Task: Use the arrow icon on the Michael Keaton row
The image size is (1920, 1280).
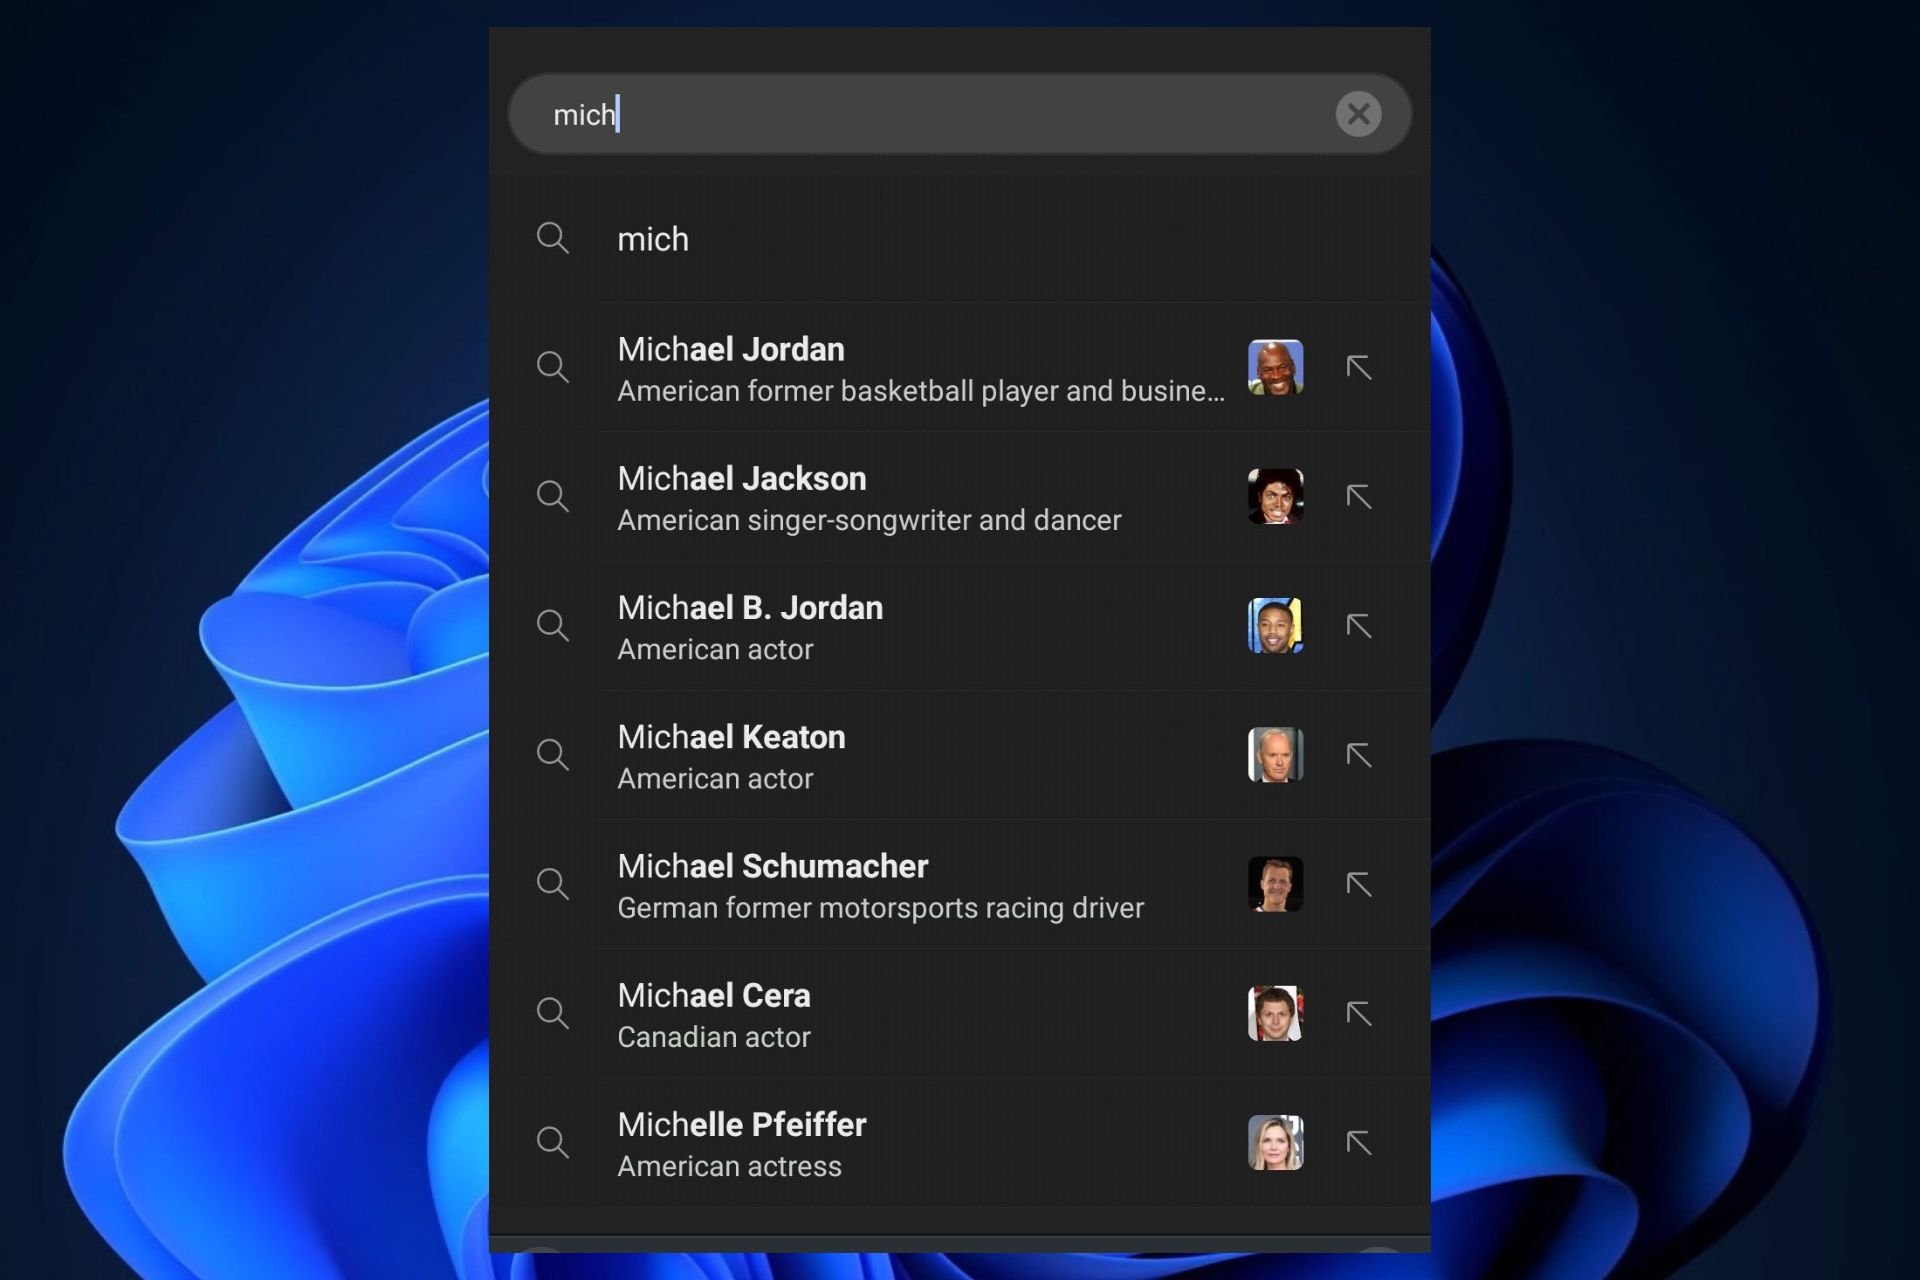Action: [x=1358, y=754]
